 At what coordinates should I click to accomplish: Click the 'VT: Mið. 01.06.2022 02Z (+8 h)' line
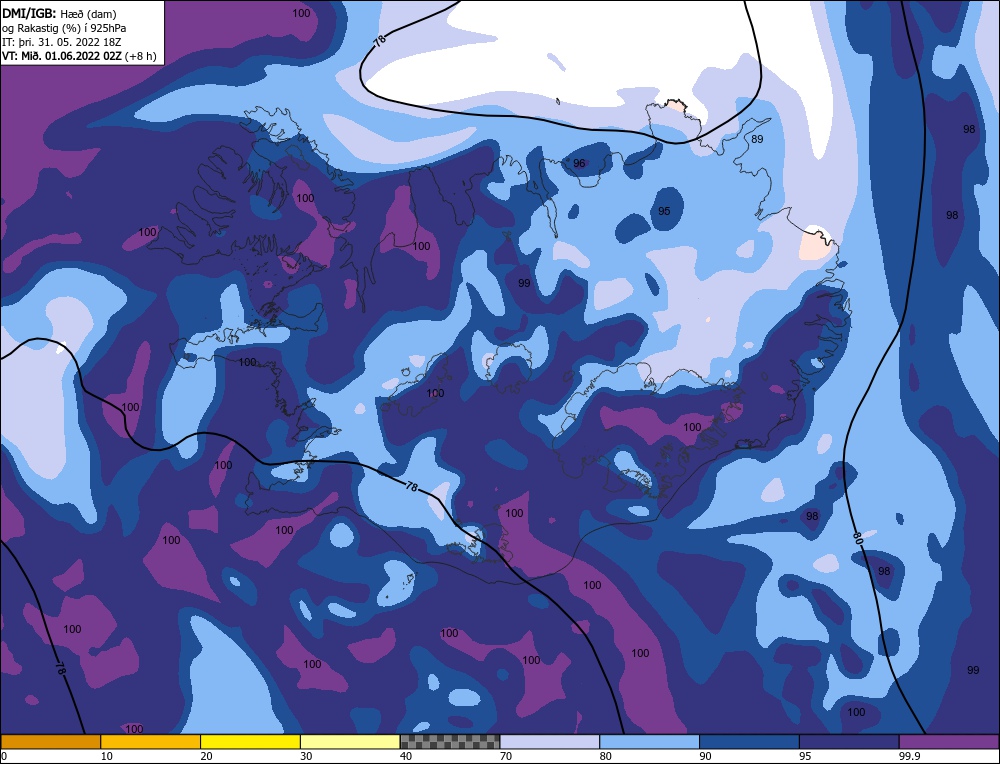click(79, 56)
